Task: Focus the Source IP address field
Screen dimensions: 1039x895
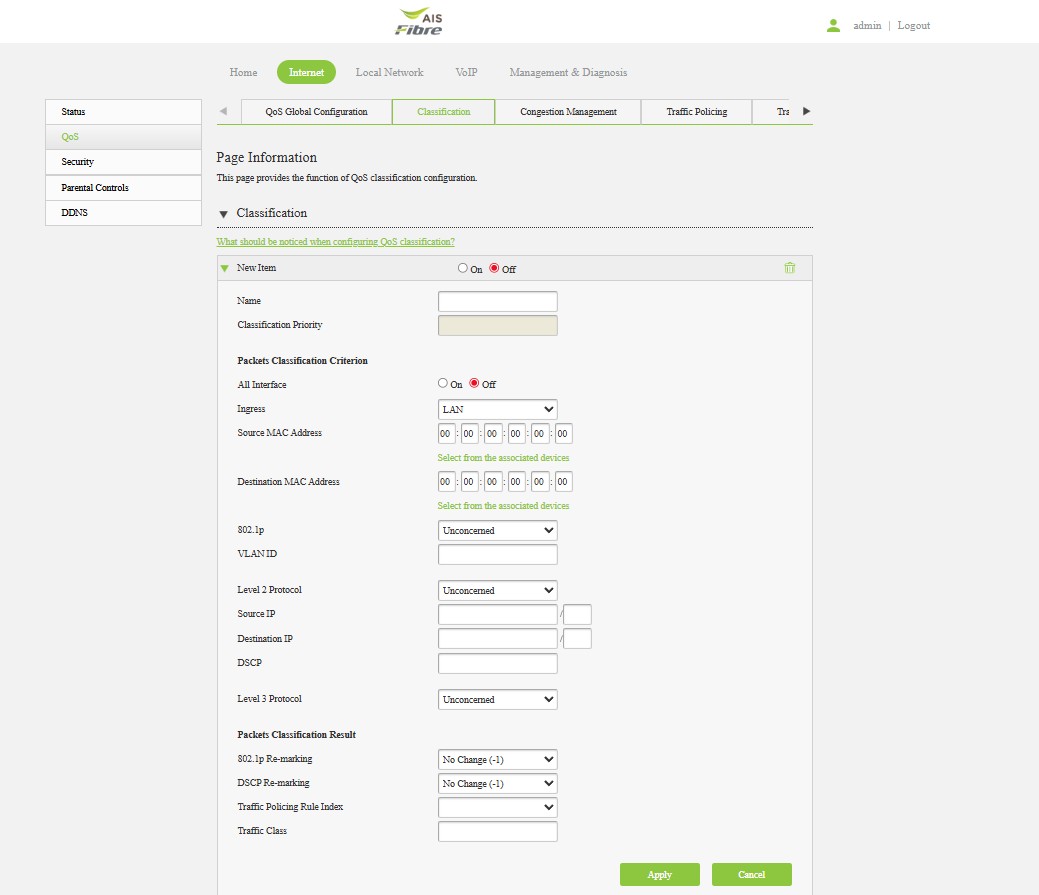Action: point(498,614)
